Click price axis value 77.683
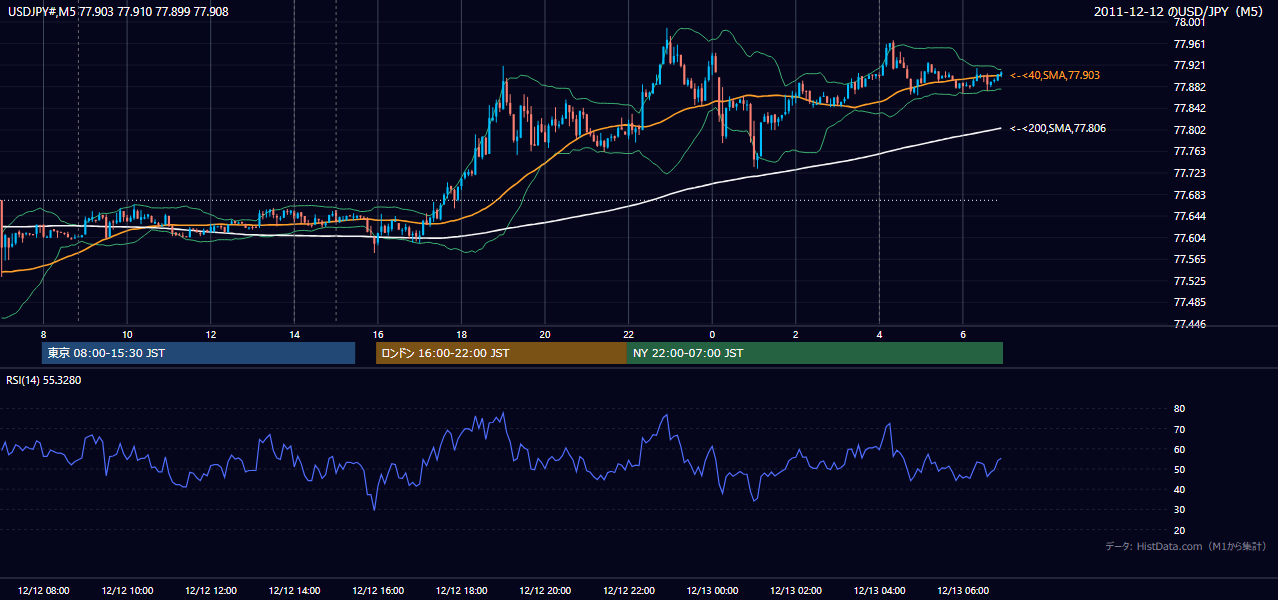1278x600 pixels. click(1189, 195)
